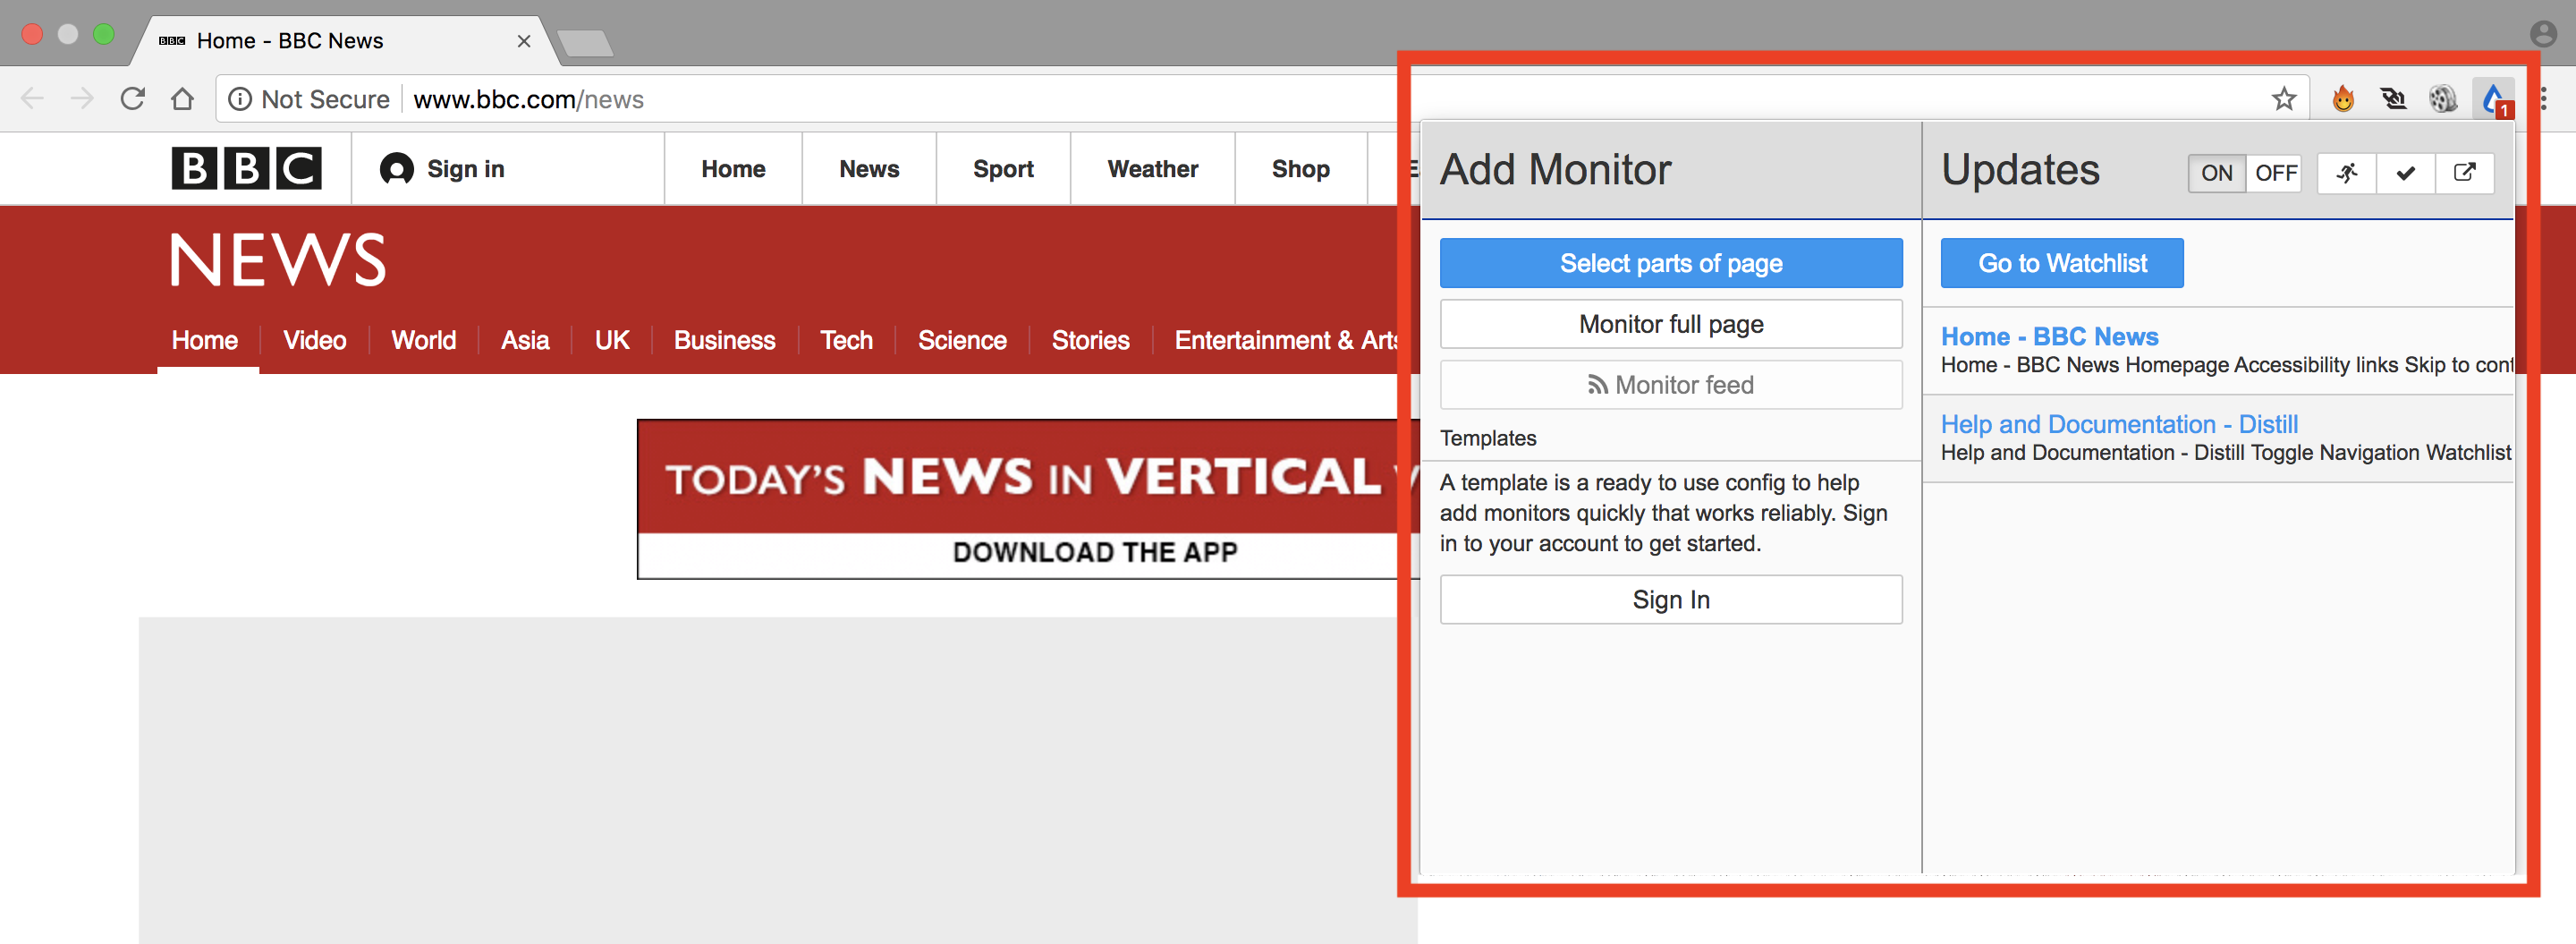The image size is (2576, 944).
Task: Open Home in the BBC top bar
Action: (x=733, y=169)
